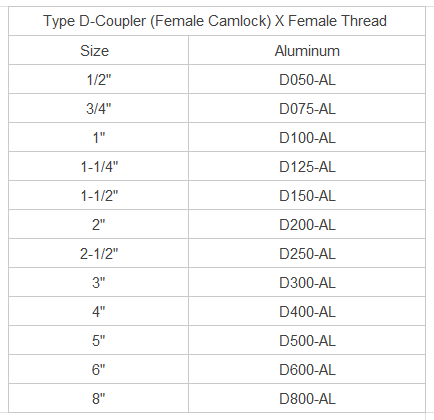434x420 pixels.
Task: Select the table title Type D-Coupler header
Action: coord(215,21)
